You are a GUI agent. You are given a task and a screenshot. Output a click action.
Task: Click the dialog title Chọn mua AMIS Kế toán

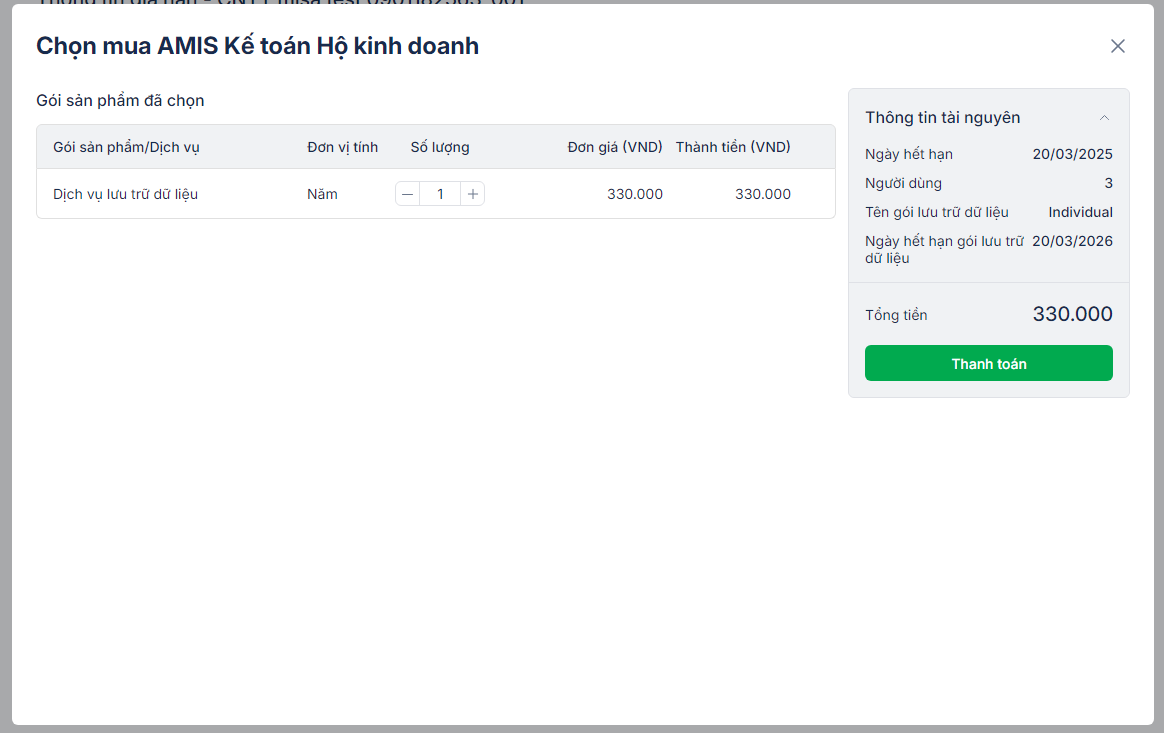(258, 46)
